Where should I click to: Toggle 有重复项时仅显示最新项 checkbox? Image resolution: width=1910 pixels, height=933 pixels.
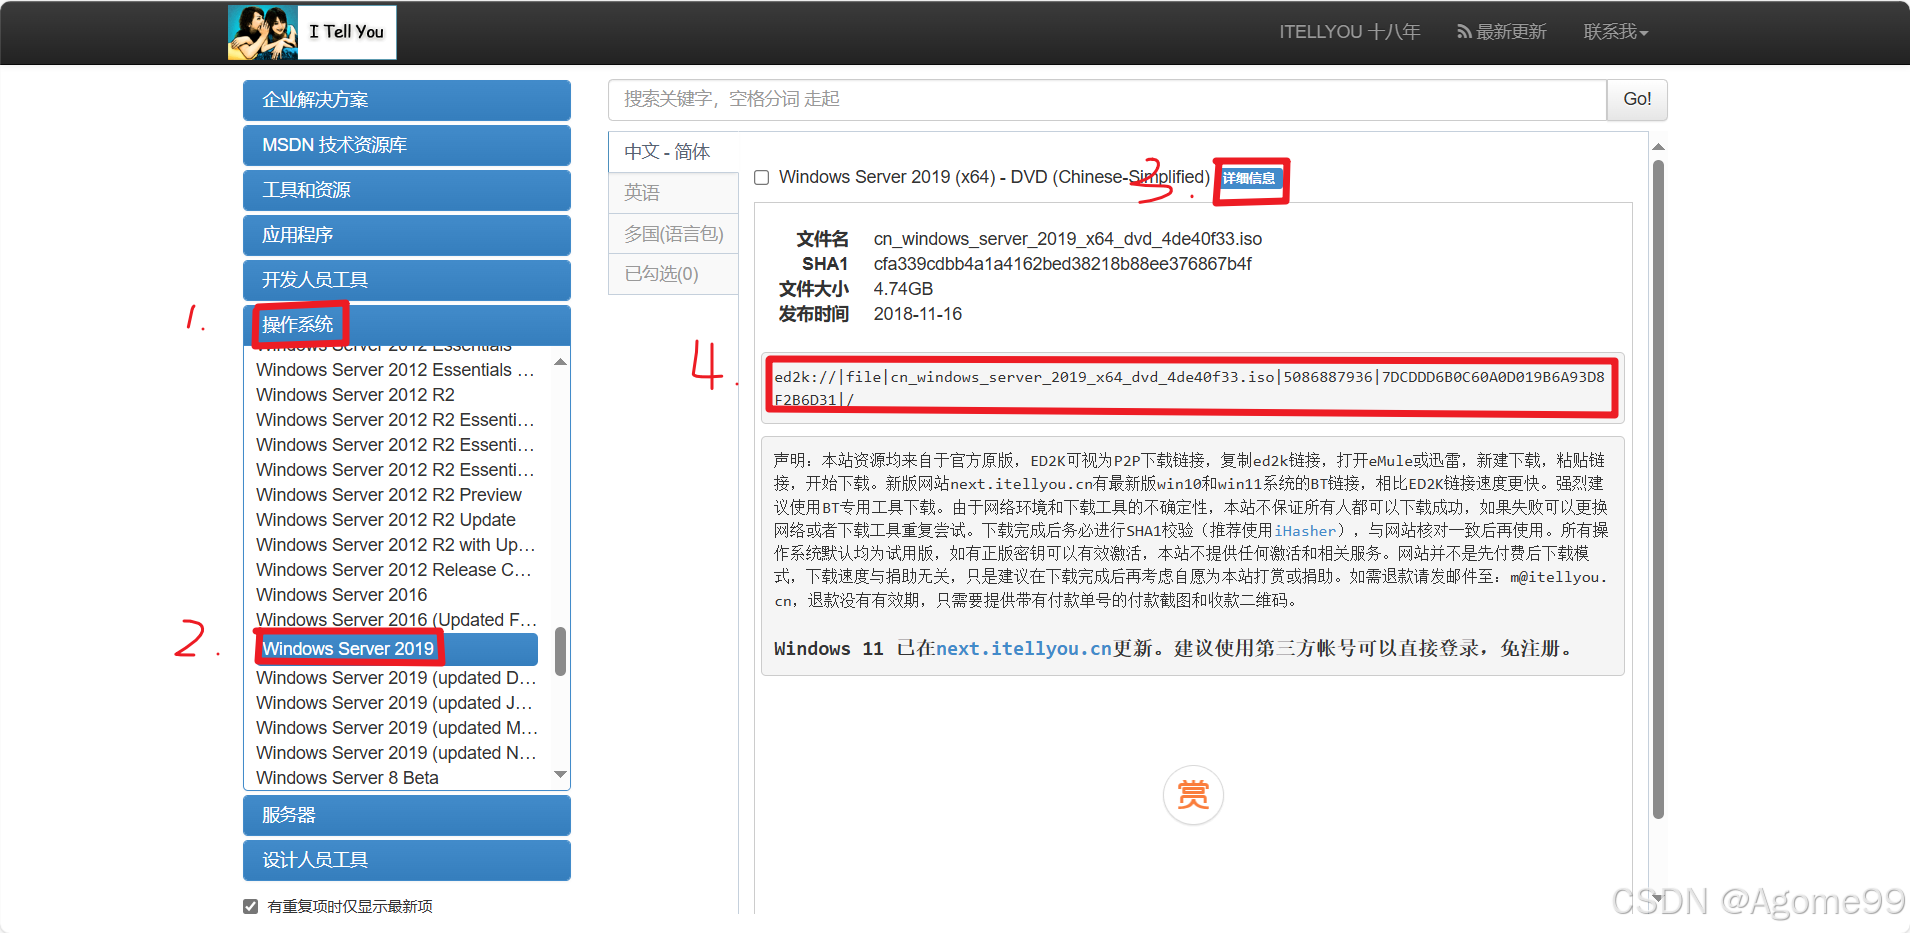click(x=250, y=906)
